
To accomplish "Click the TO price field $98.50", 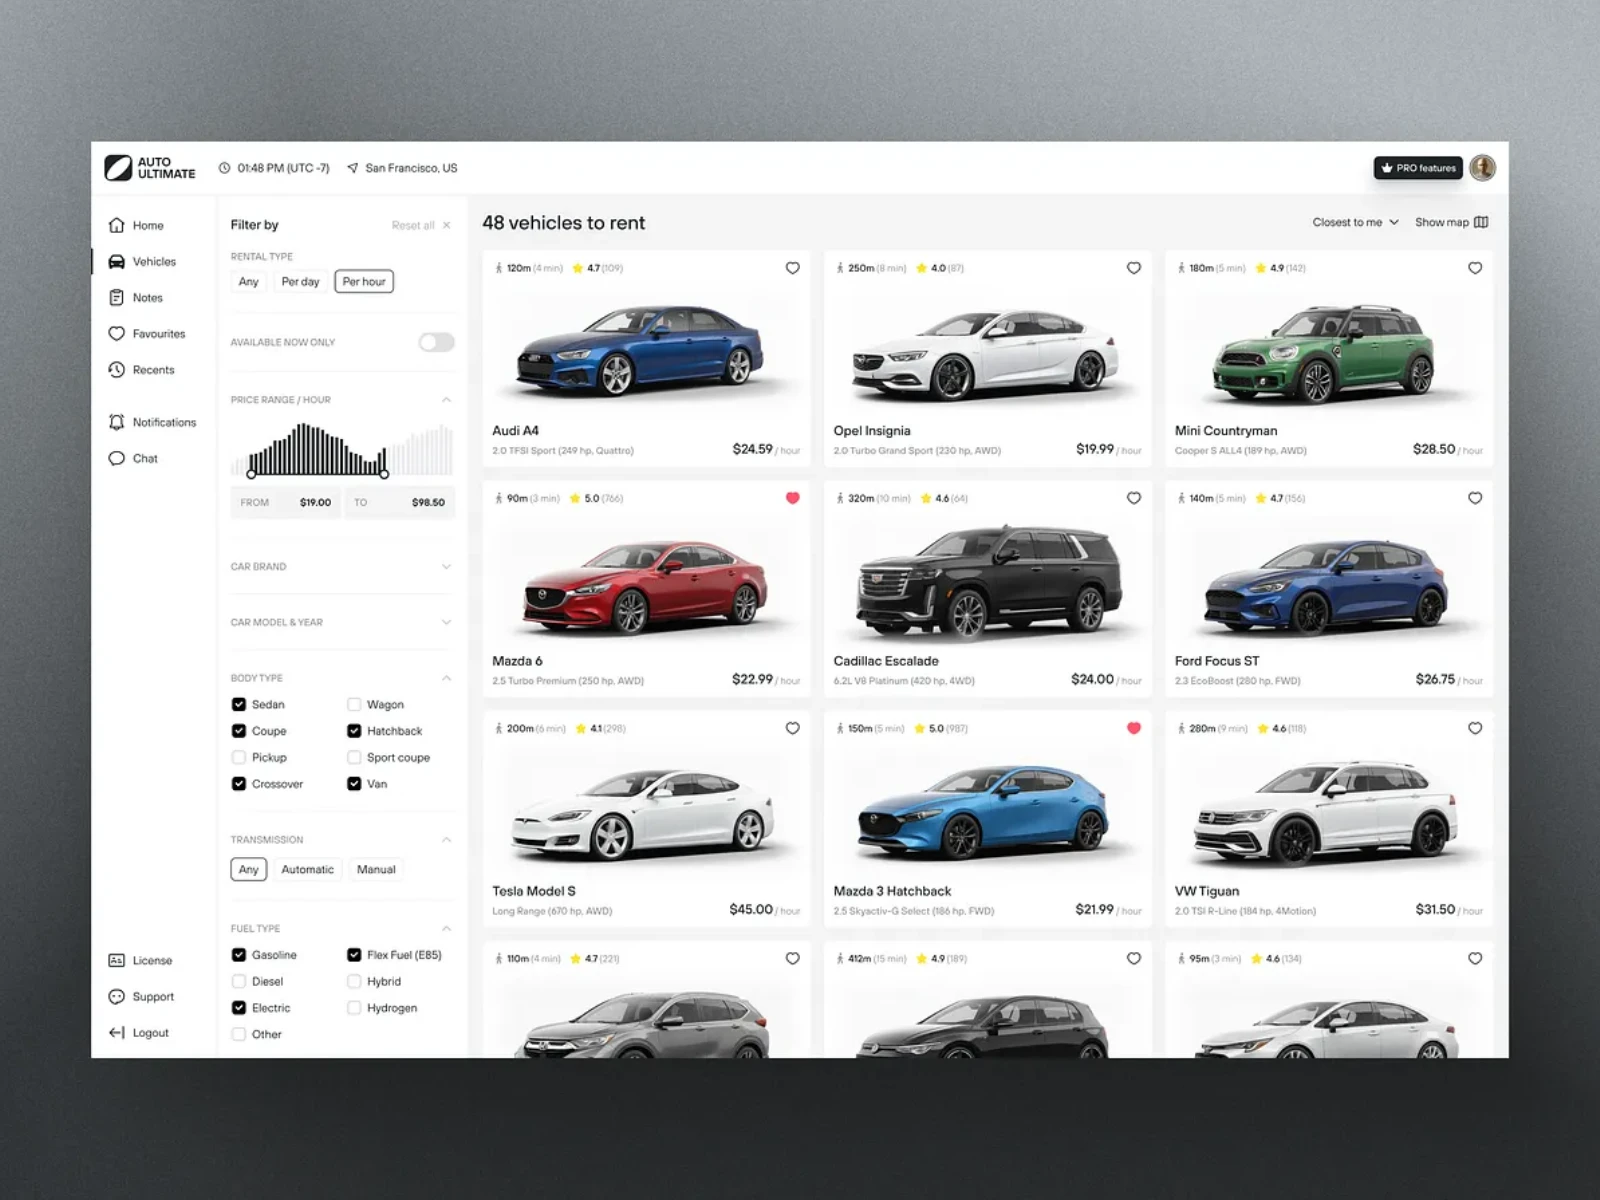I will 400,502.
